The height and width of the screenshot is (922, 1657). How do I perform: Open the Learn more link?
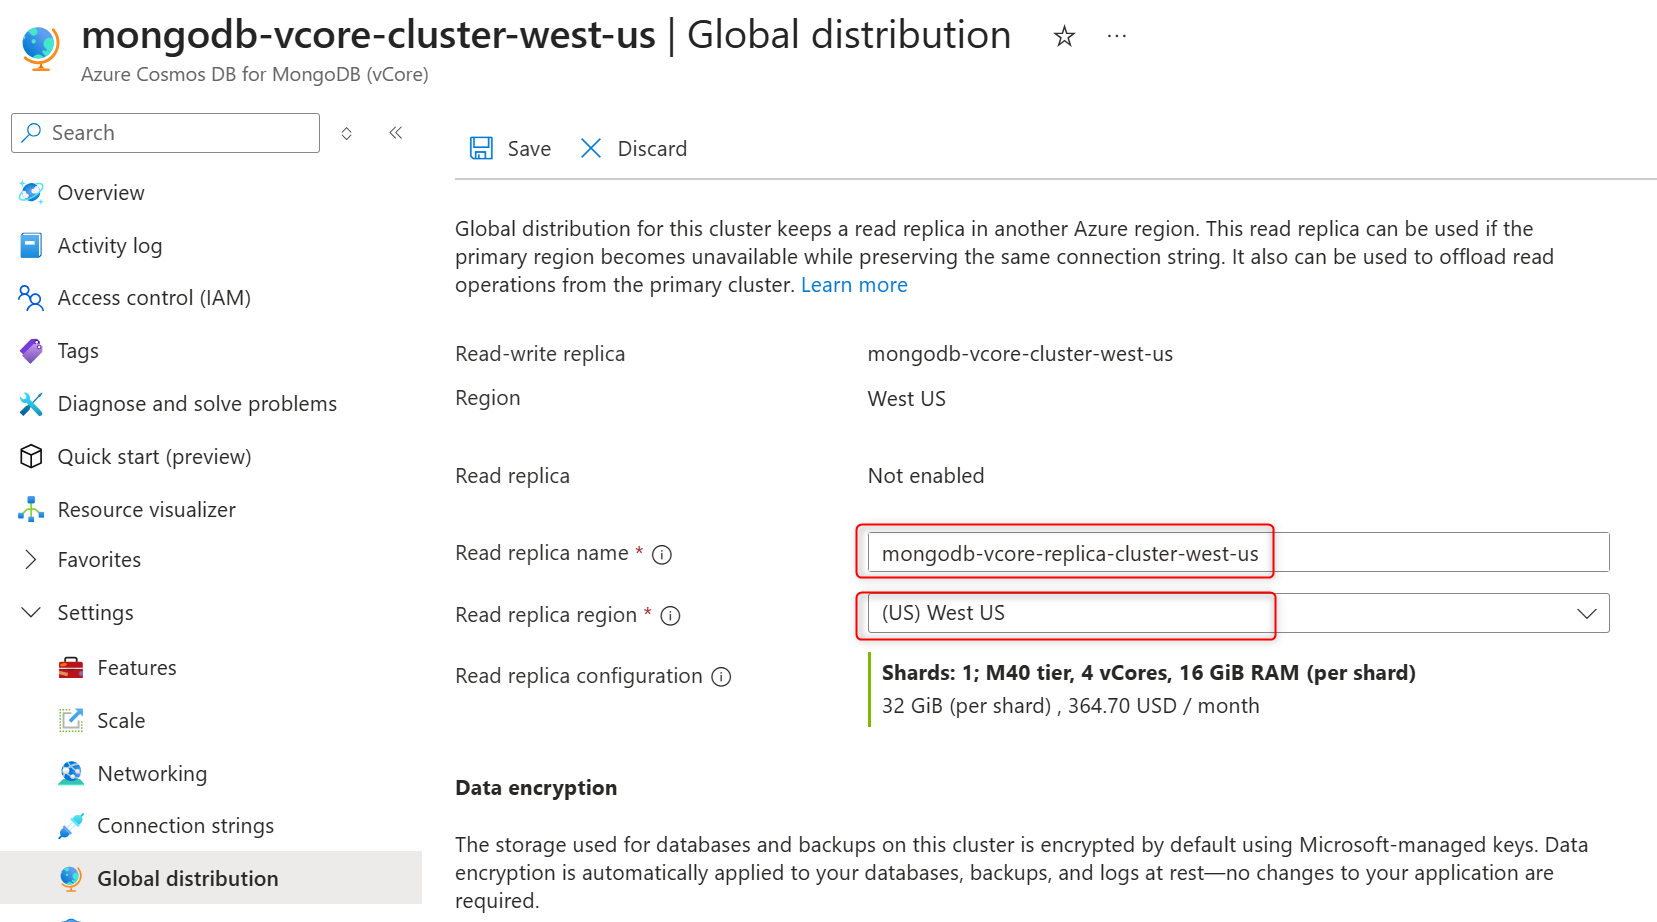tap(854, 285)
